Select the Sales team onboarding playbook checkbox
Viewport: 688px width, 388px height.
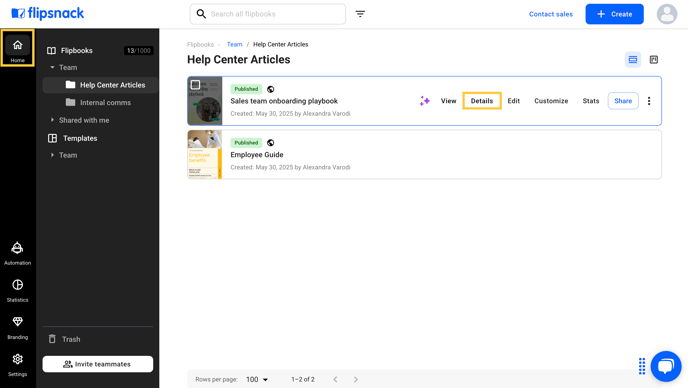[x=196, y=85]
